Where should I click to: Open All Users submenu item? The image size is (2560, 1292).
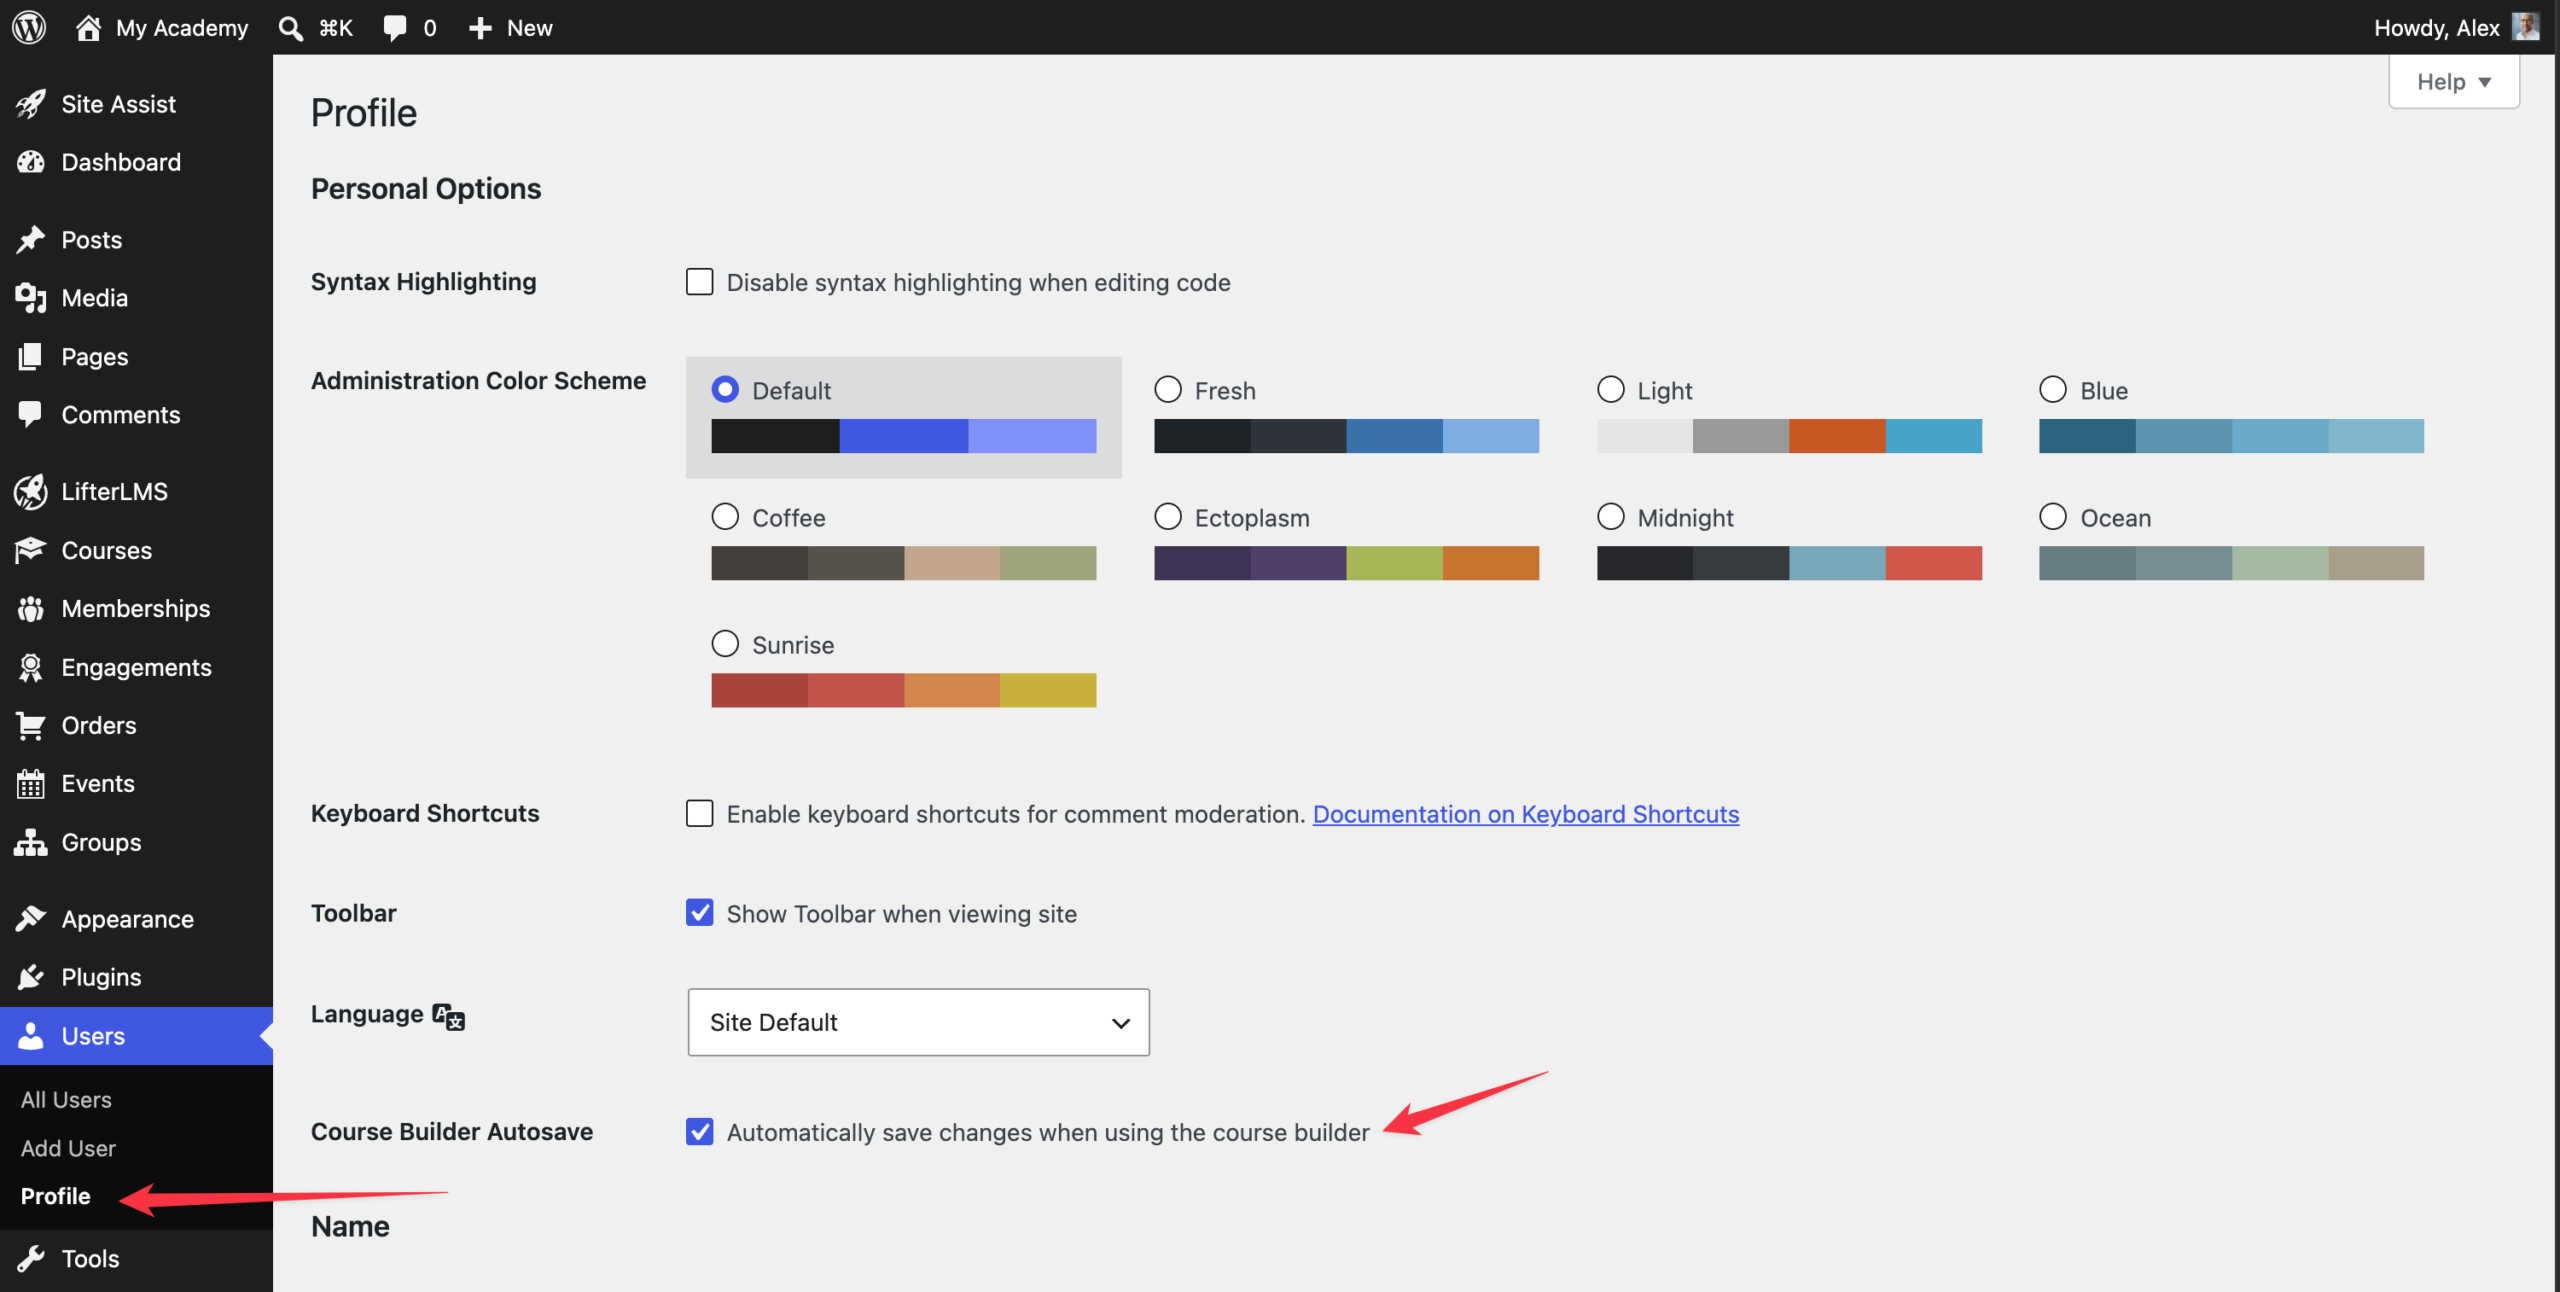tap(66, 1099)
